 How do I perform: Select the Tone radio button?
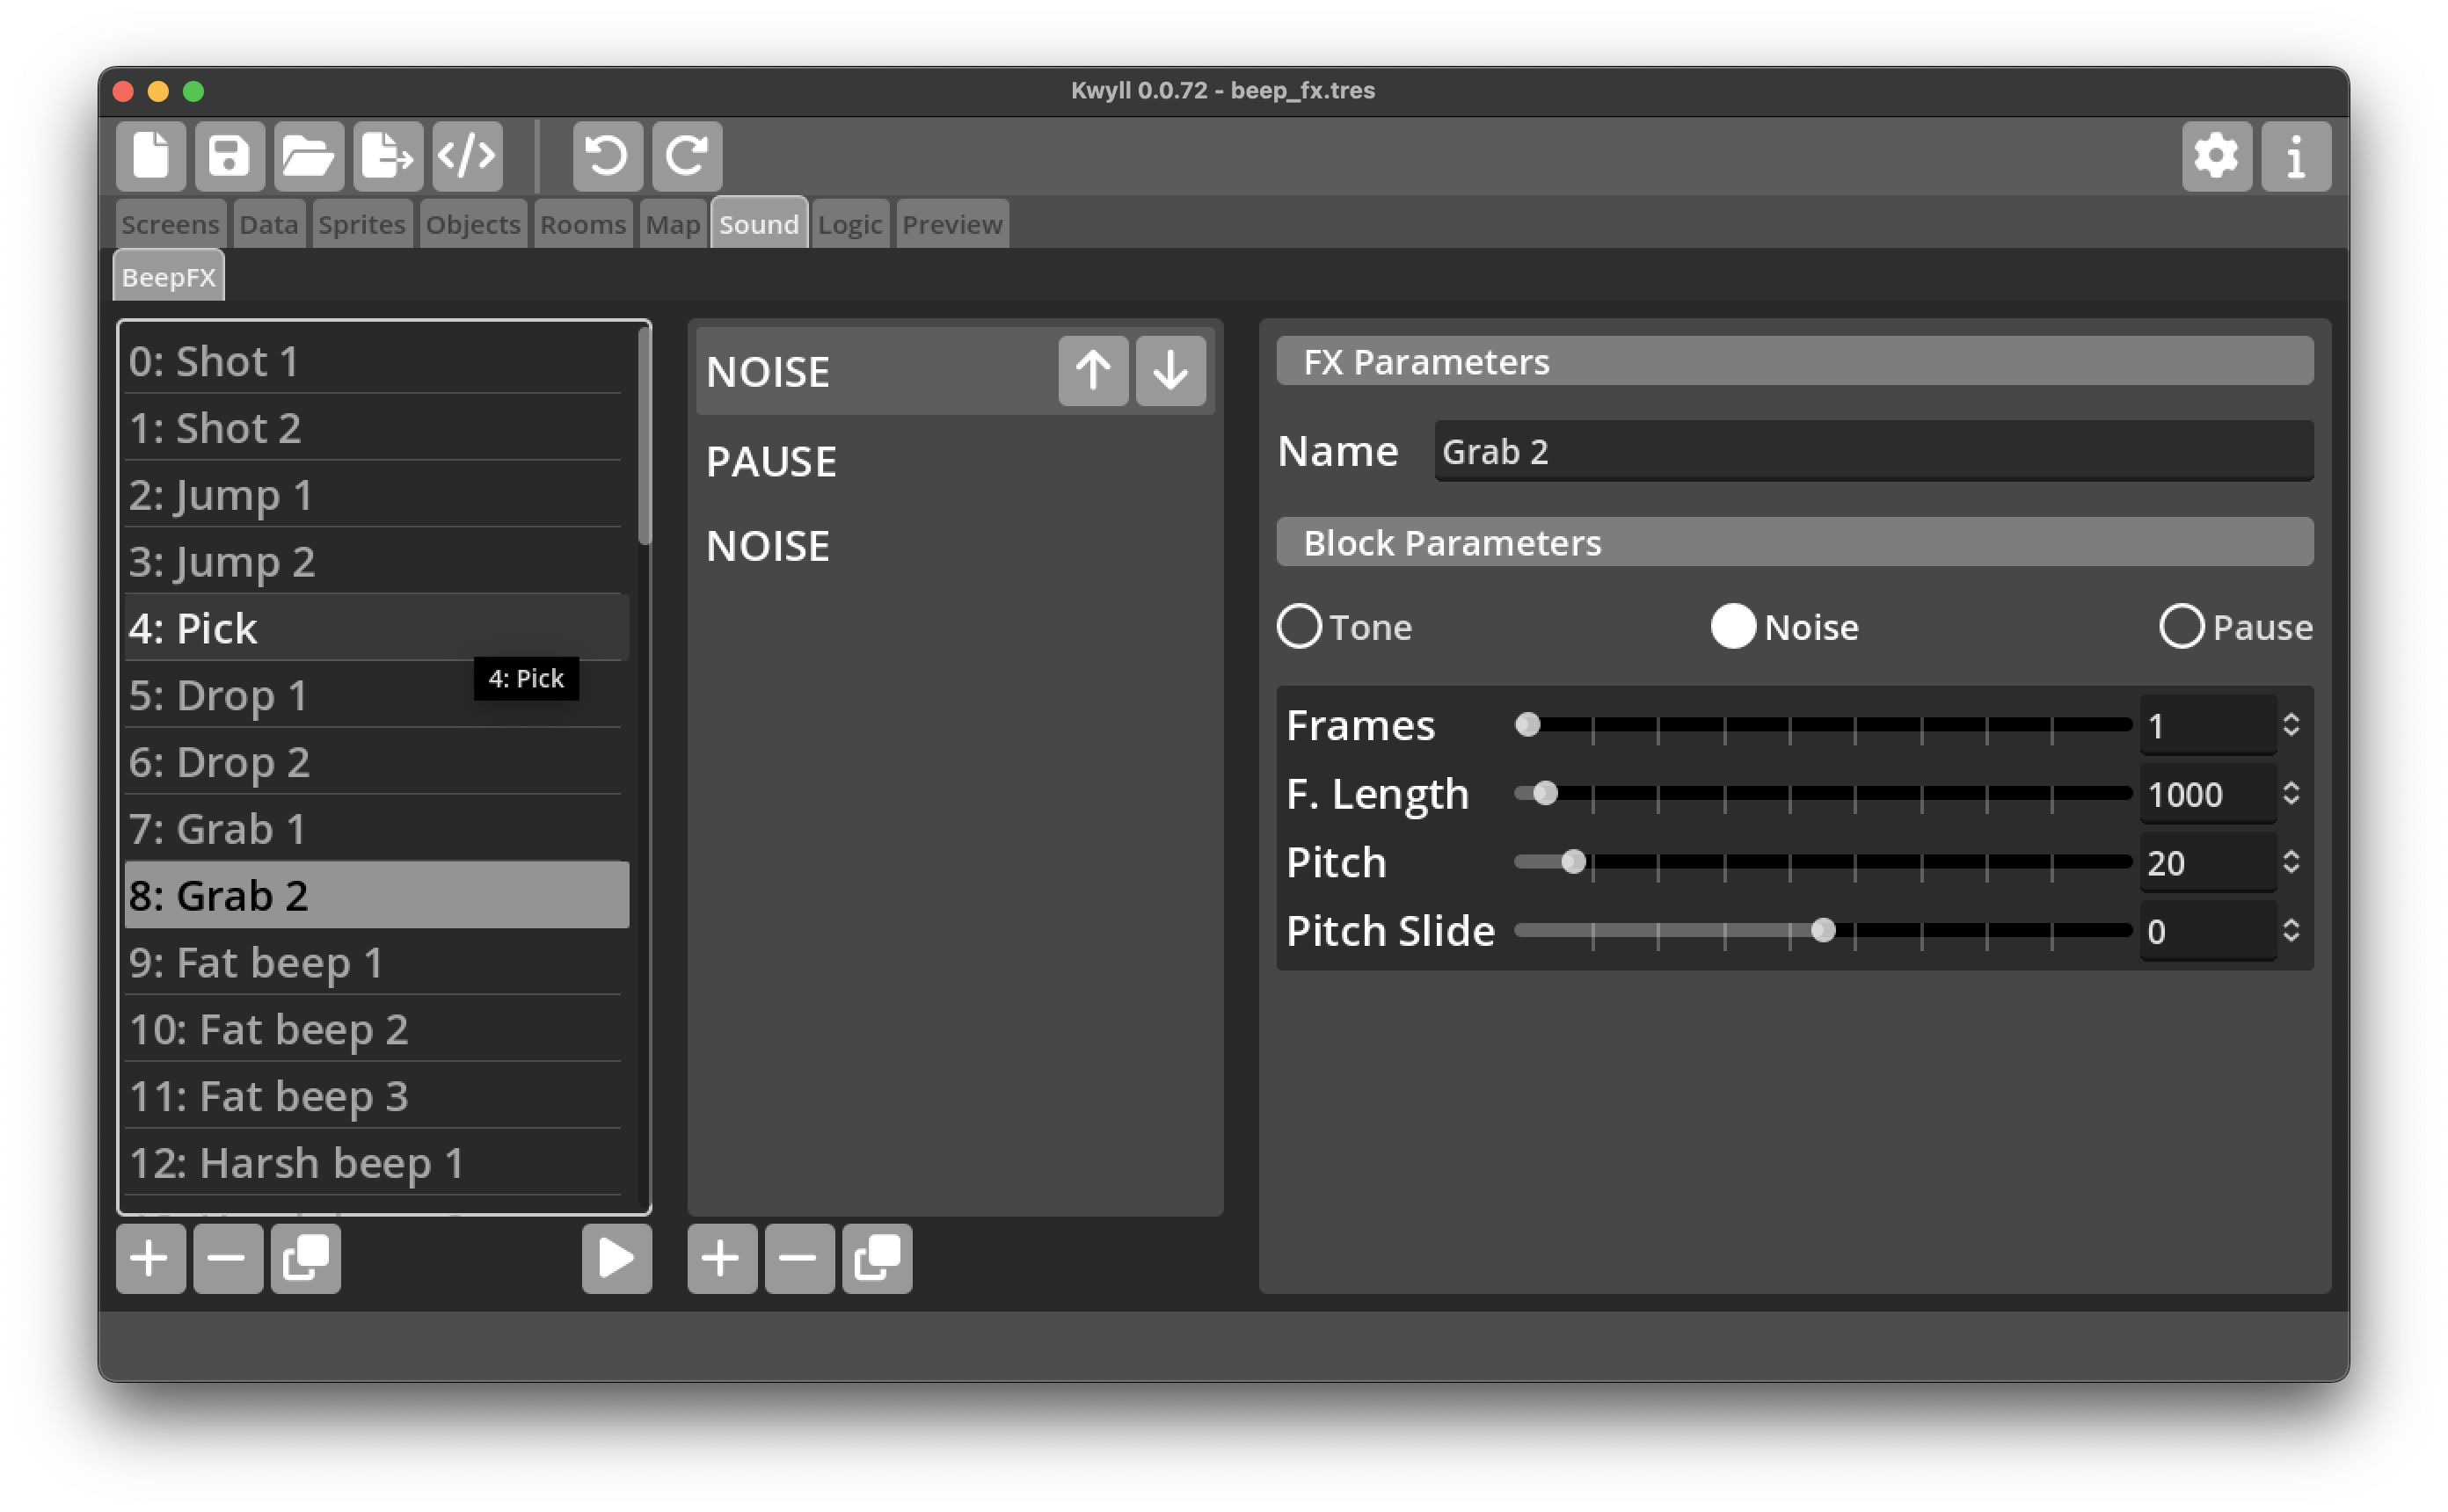[x=1299, y=627]
